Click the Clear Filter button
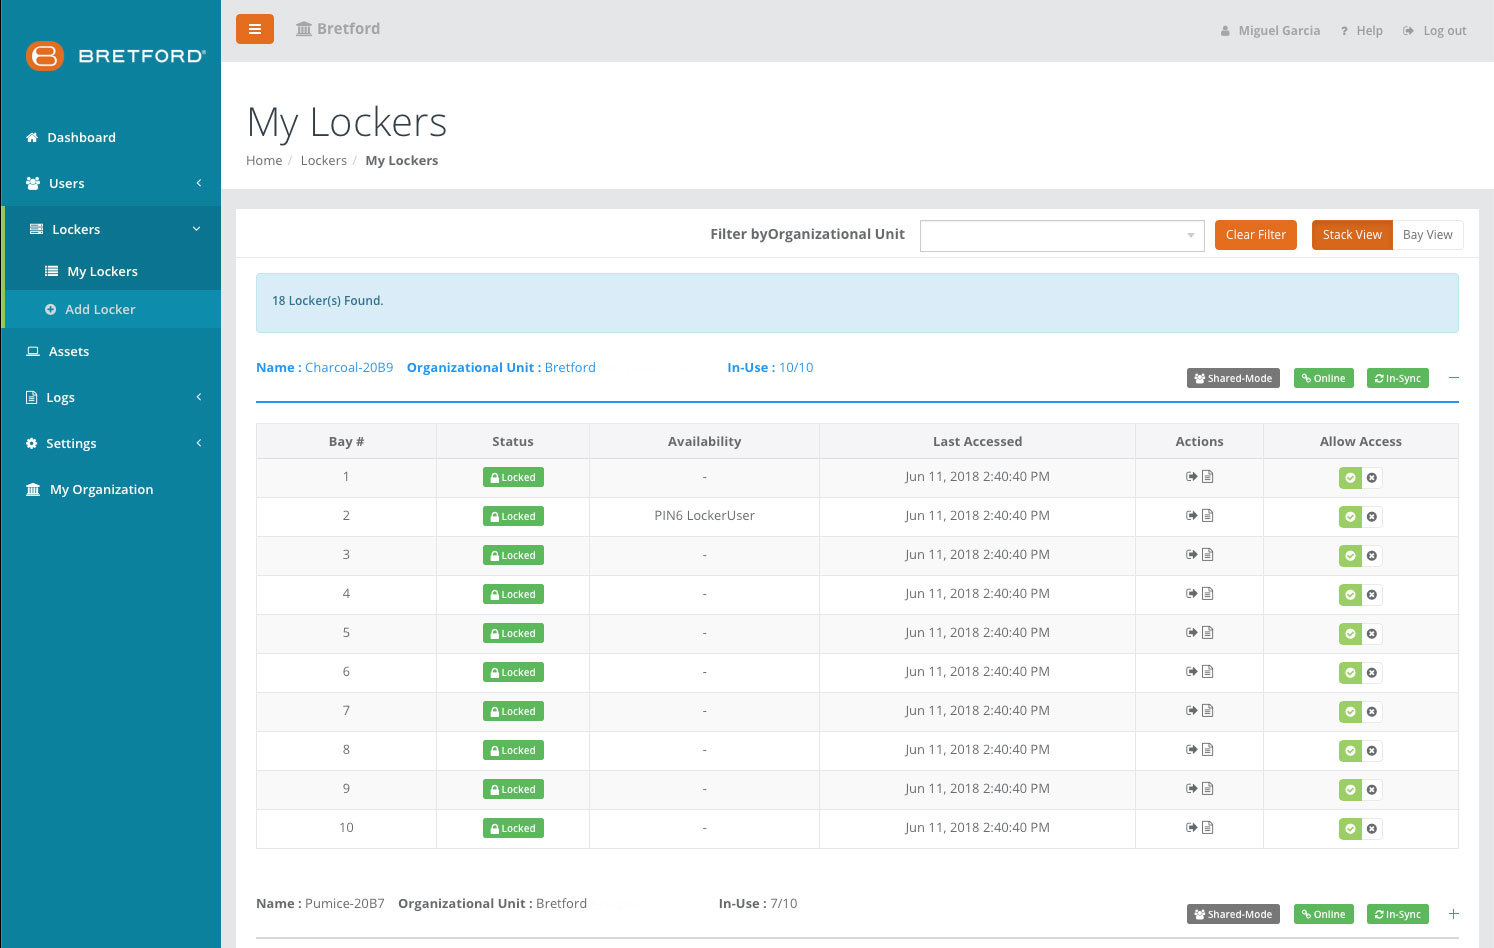This screenshot has width=1494, height=948. [x=1255, y=234]
